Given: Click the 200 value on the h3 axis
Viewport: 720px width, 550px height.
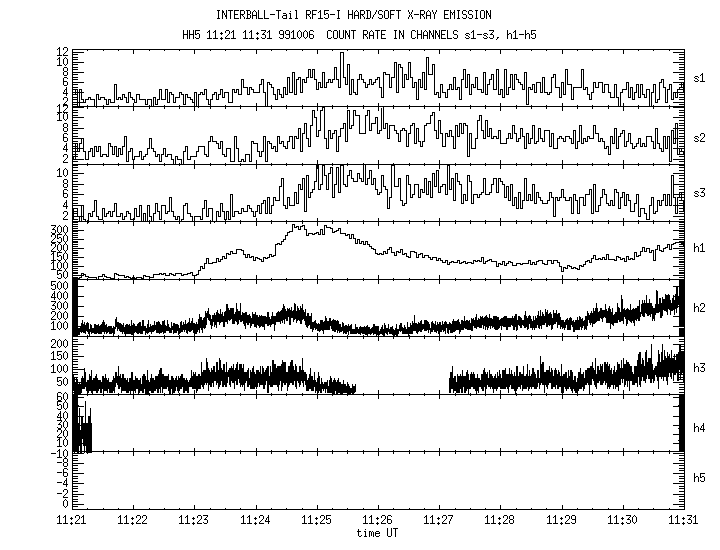Looking at the screenshot, I should 60,343.
